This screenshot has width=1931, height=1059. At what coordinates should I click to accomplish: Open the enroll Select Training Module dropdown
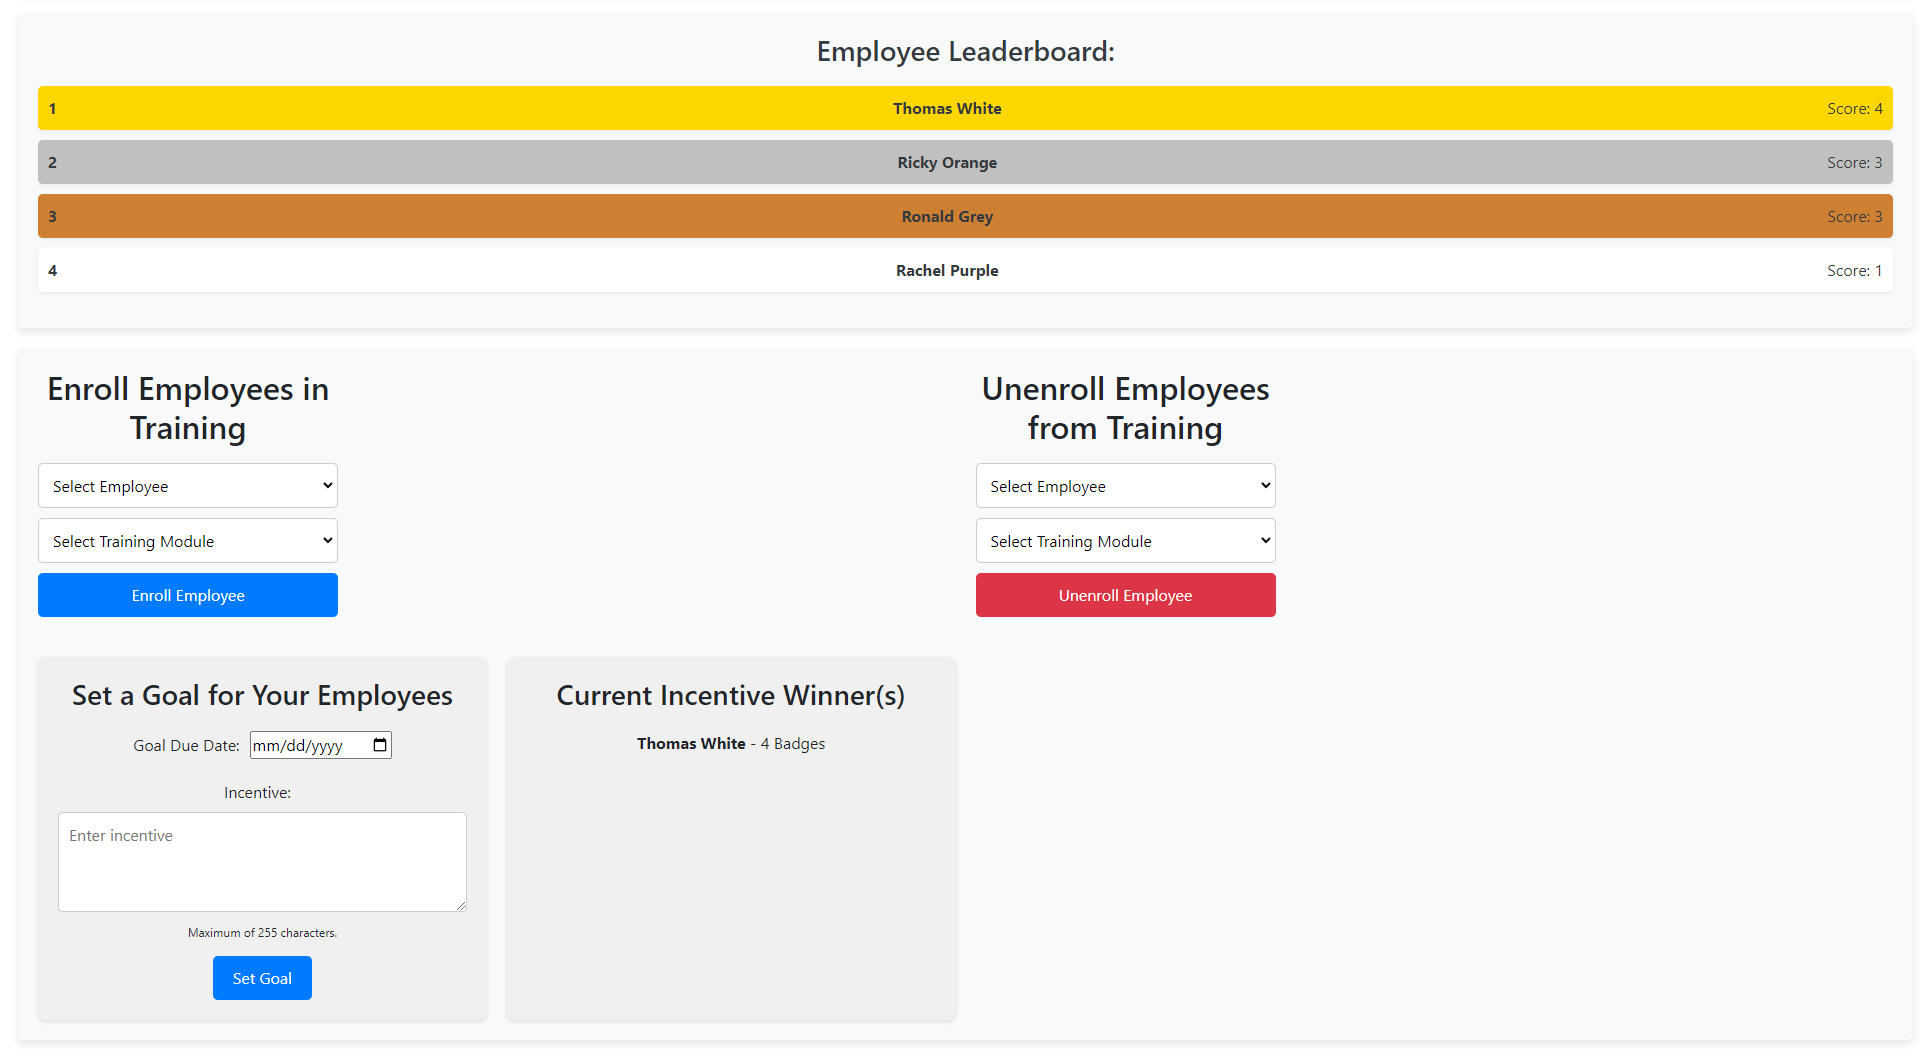[188, 541]
